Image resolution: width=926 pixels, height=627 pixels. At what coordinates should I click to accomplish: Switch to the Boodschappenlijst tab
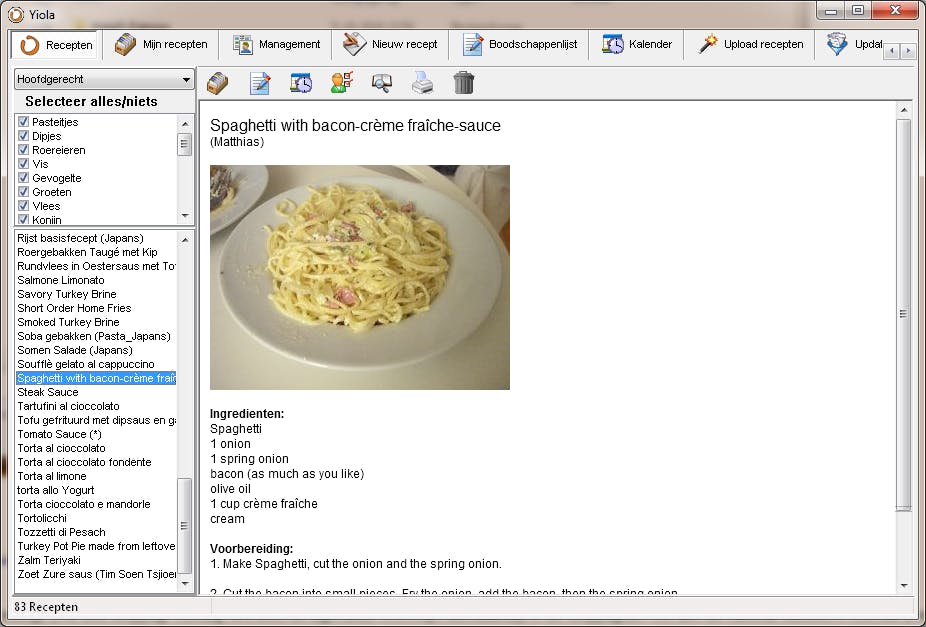click(x=520, y=44)
